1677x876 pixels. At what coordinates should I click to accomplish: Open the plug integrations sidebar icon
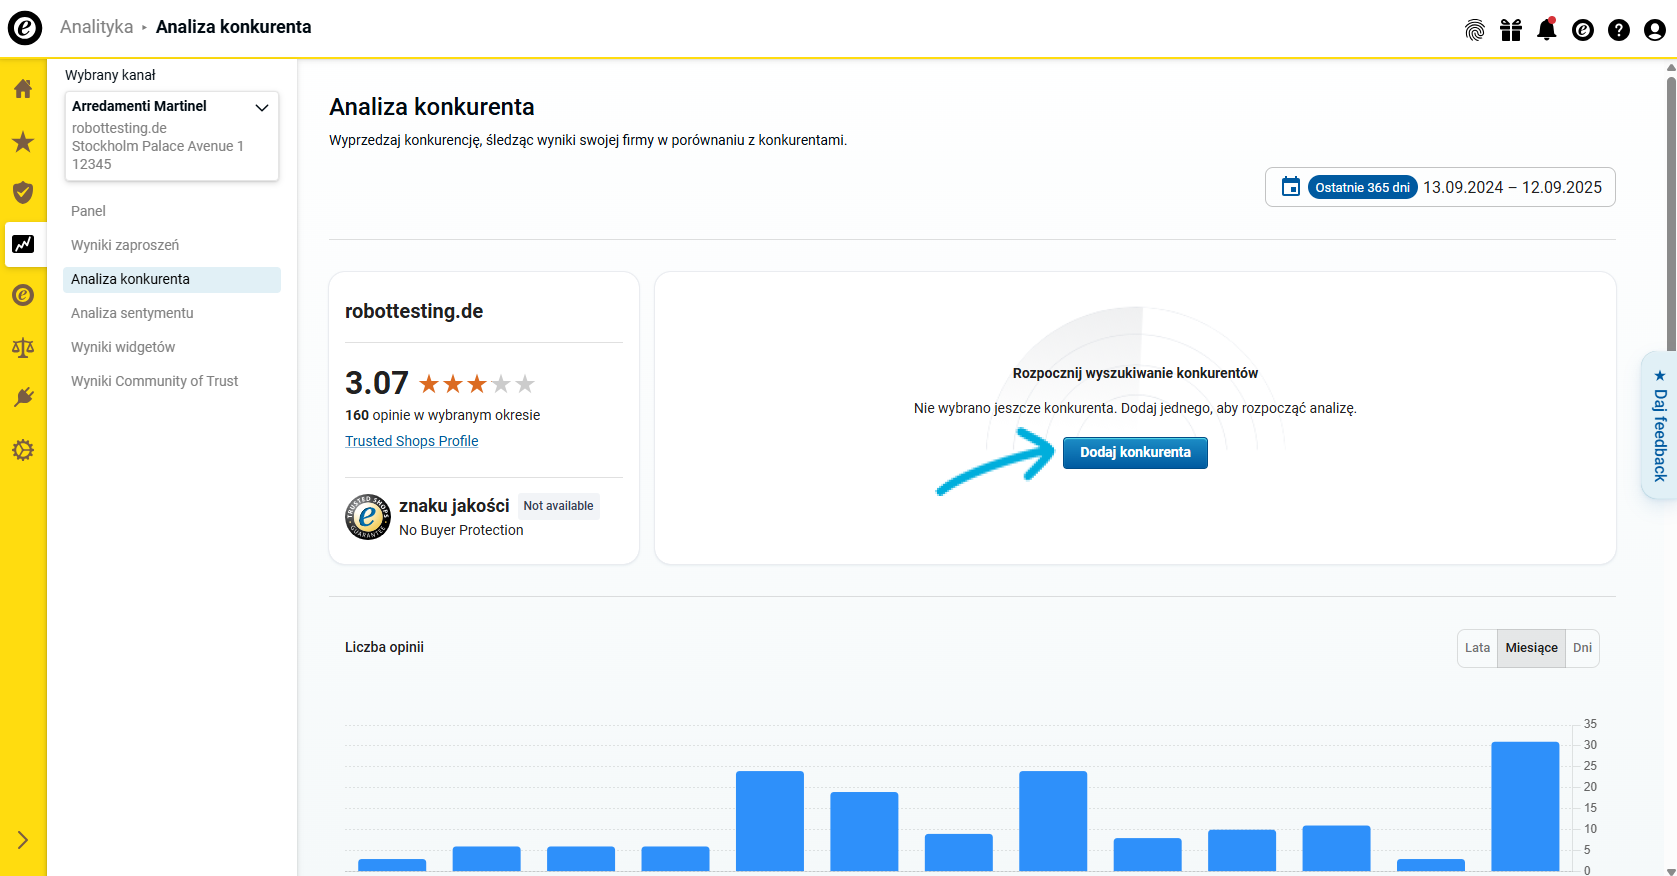[23, 398]
